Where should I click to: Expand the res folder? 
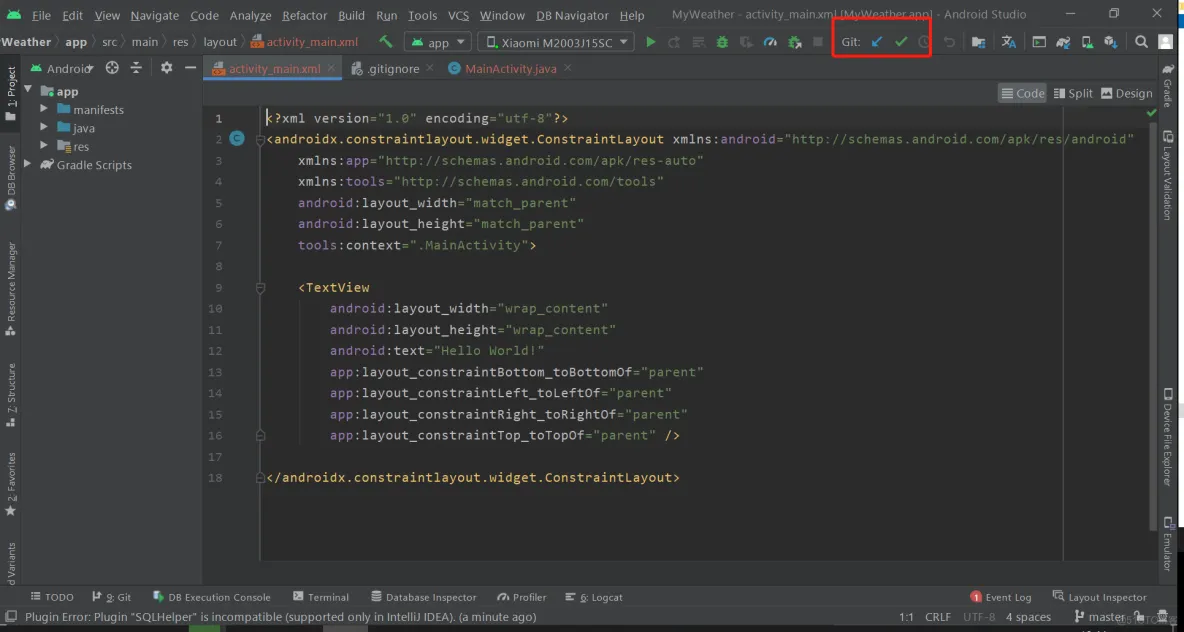45,146
